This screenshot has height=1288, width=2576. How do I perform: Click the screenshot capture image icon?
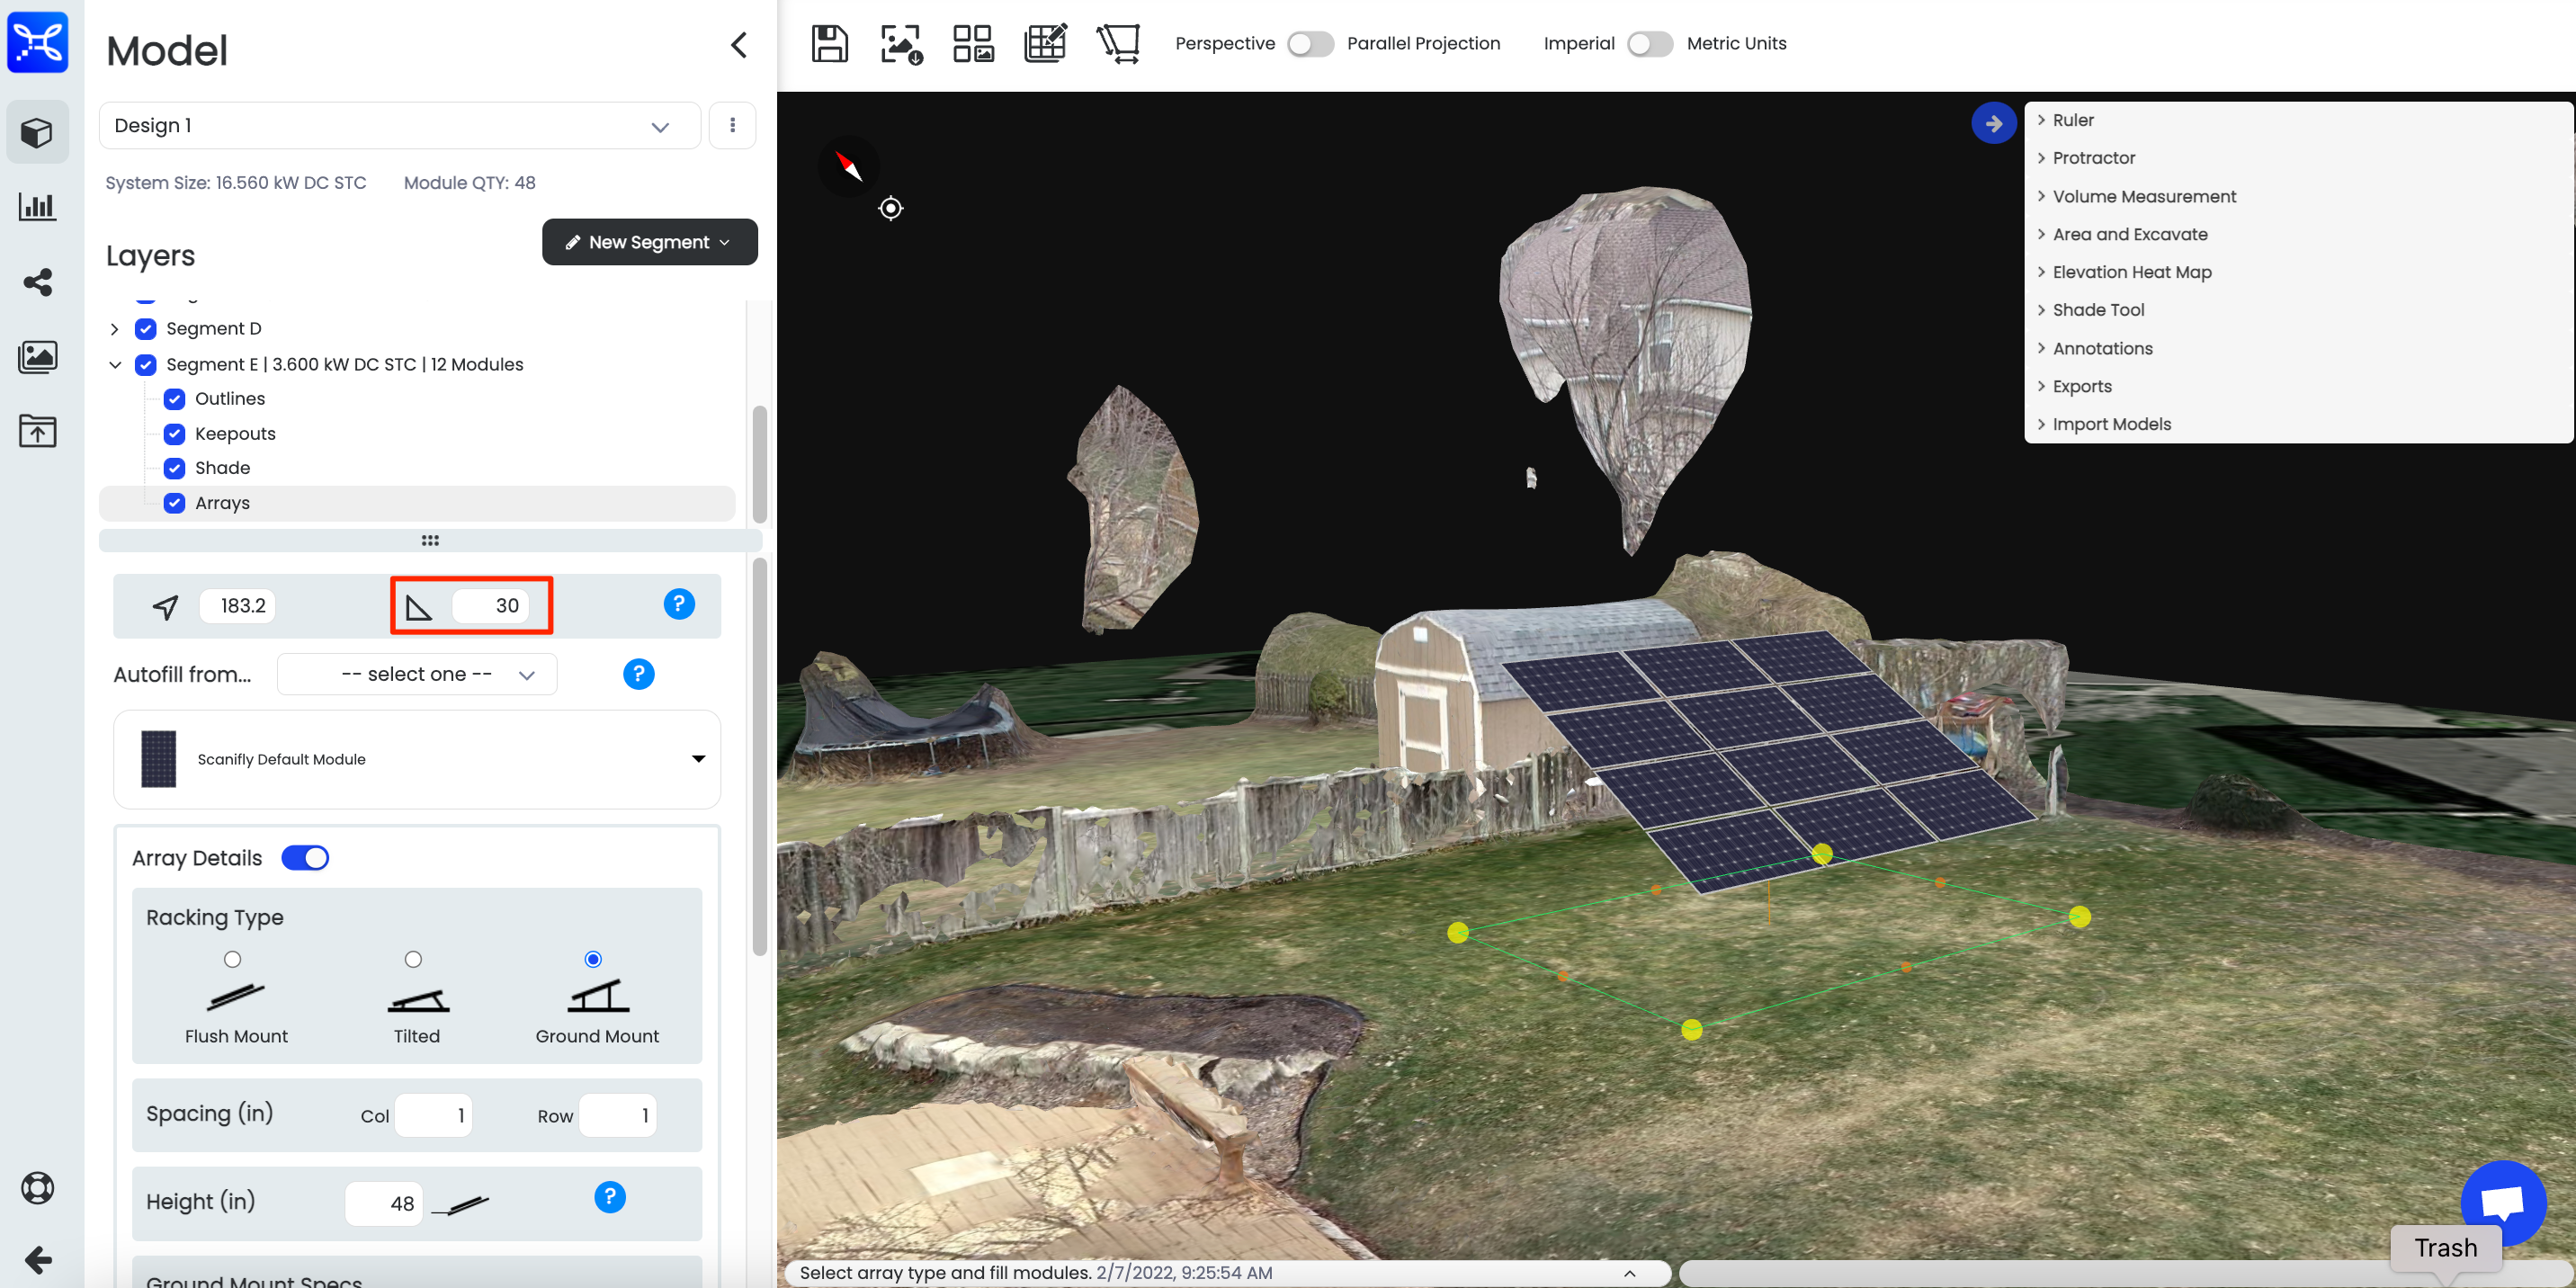pos(901,43)
